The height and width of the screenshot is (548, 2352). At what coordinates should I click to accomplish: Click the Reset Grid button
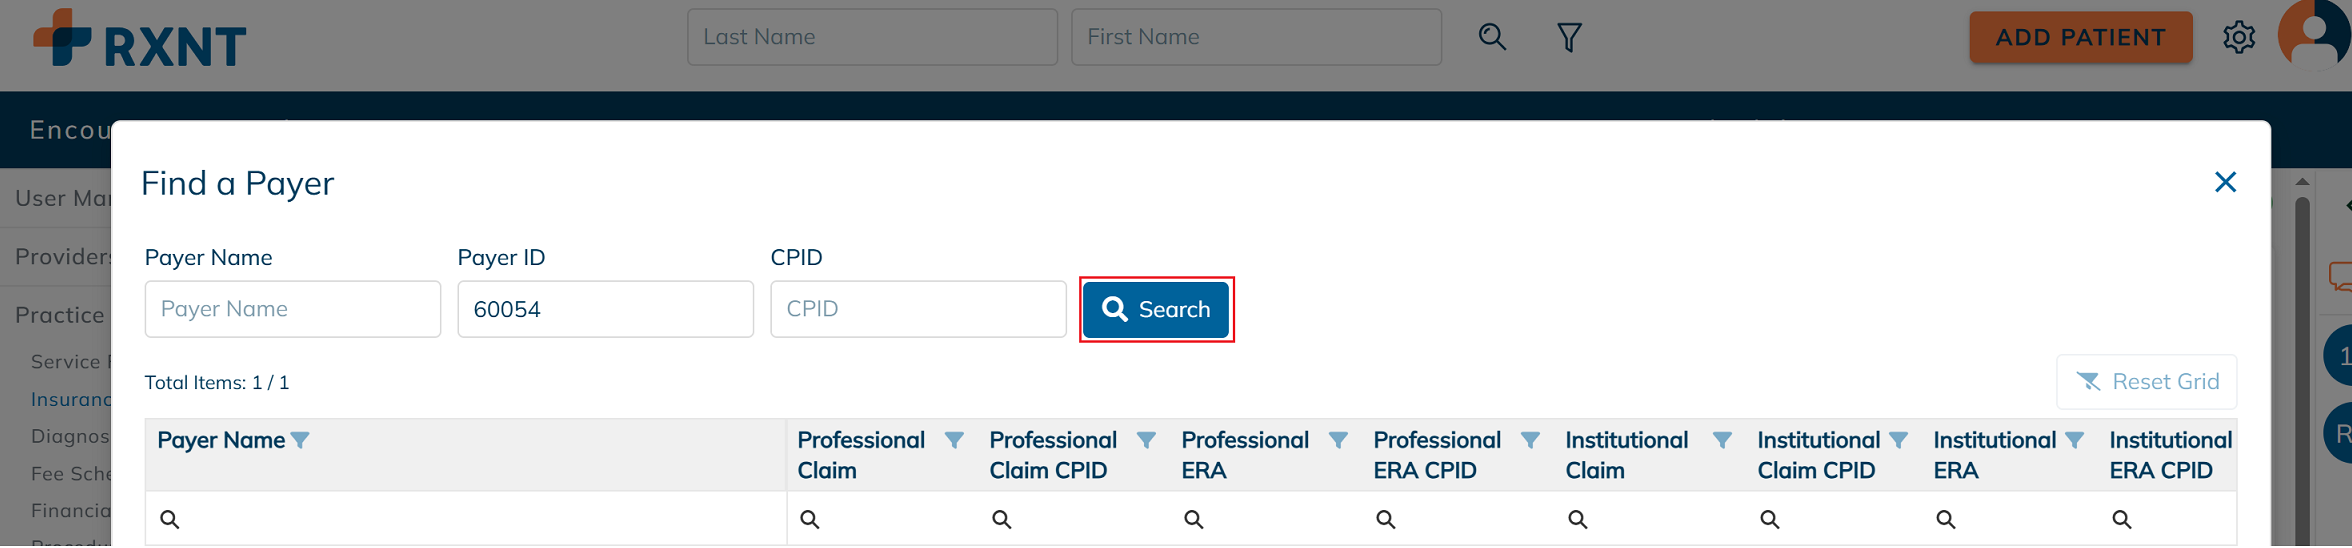tap(2146, 382)
